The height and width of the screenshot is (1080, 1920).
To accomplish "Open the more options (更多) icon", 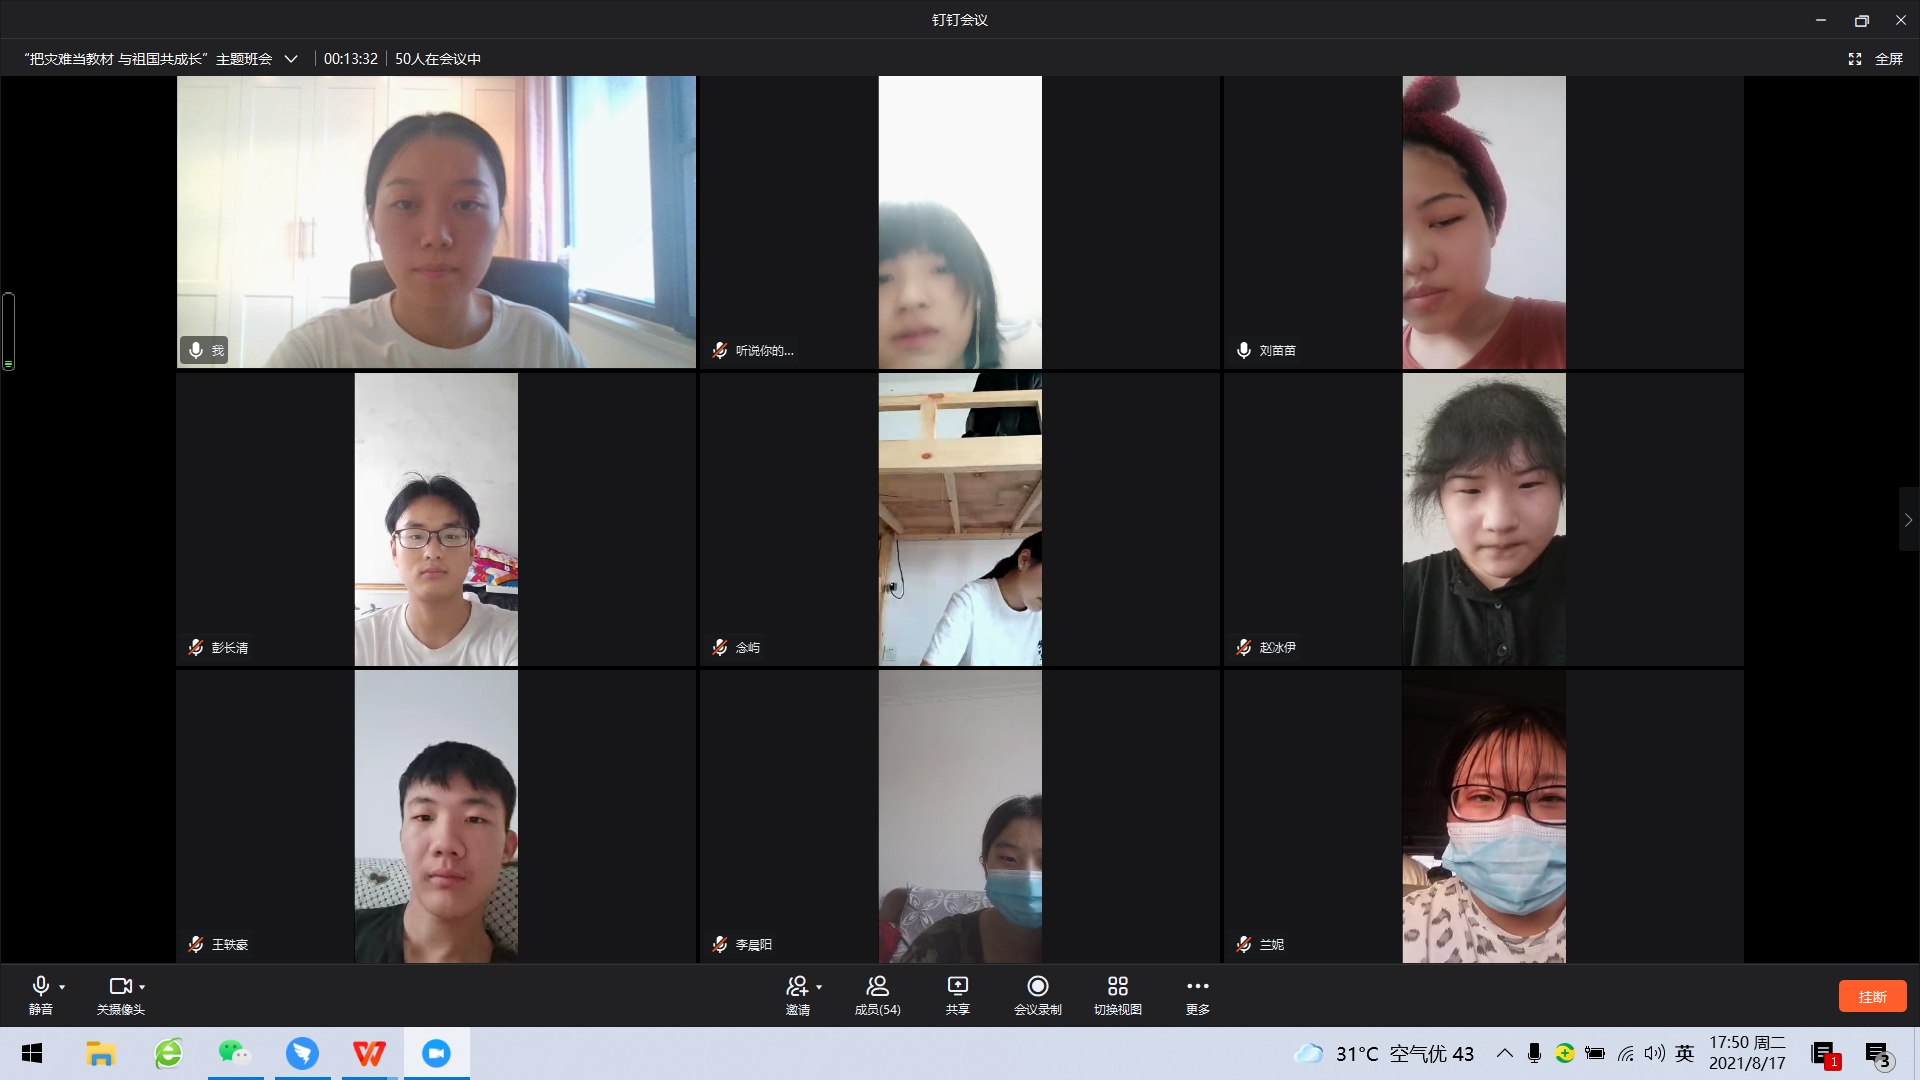I will pyautogui.click(x=1197, y=987).
